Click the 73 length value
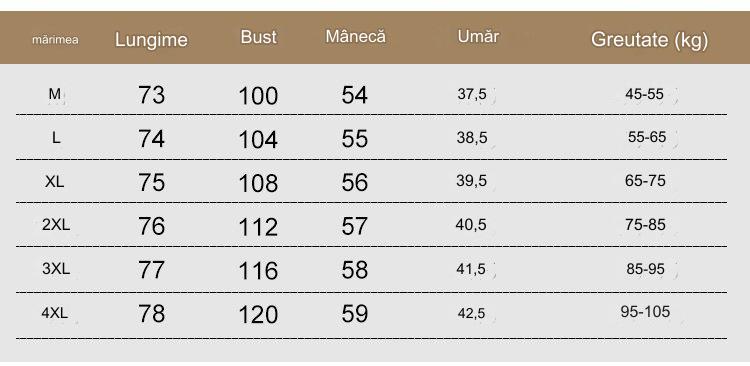 pos(152,95)
